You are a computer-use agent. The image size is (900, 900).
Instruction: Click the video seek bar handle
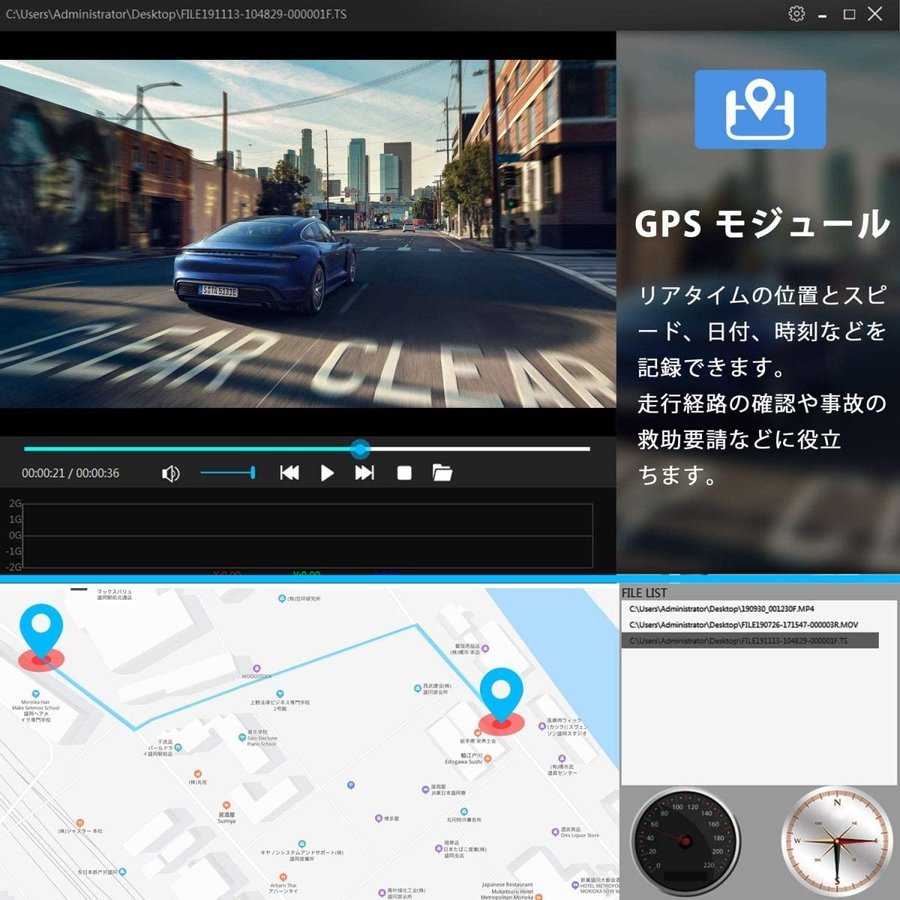(360, 449)
